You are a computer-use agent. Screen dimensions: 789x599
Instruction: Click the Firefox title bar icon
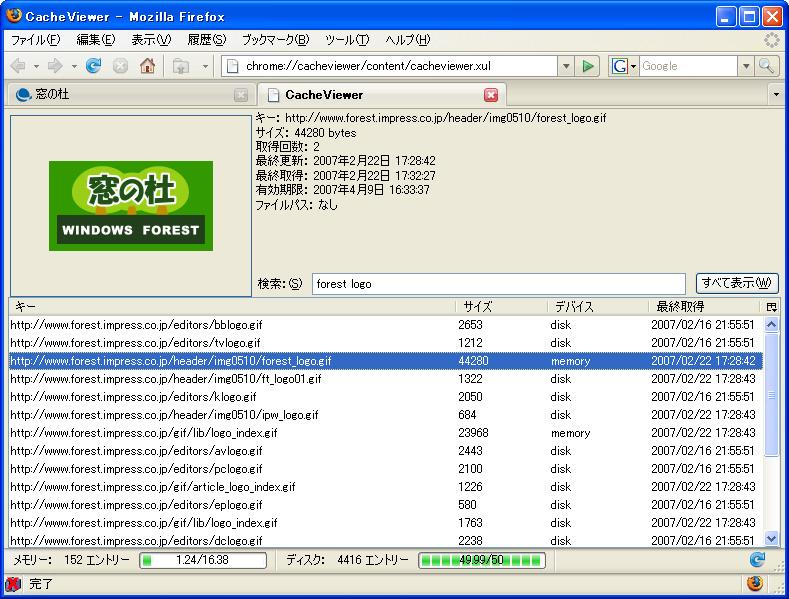point(14,16)
